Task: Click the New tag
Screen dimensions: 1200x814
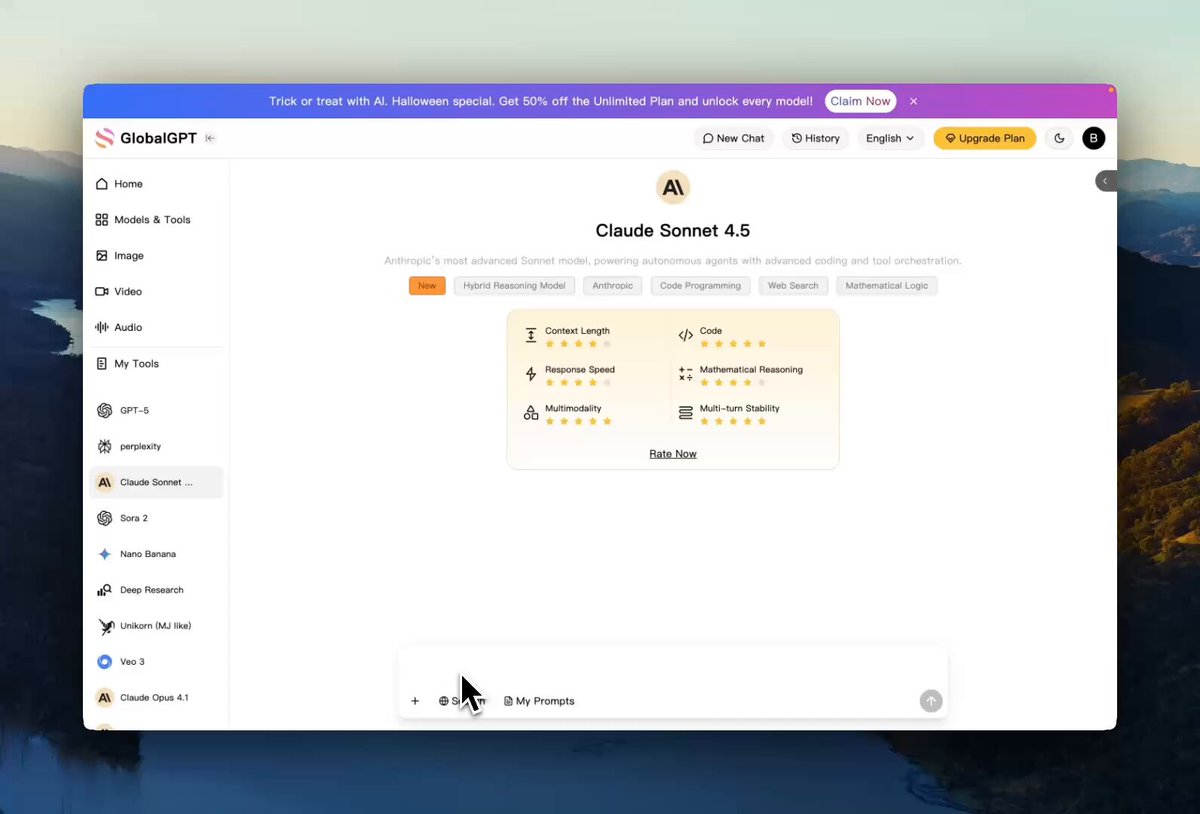Action: pos(427,286)
